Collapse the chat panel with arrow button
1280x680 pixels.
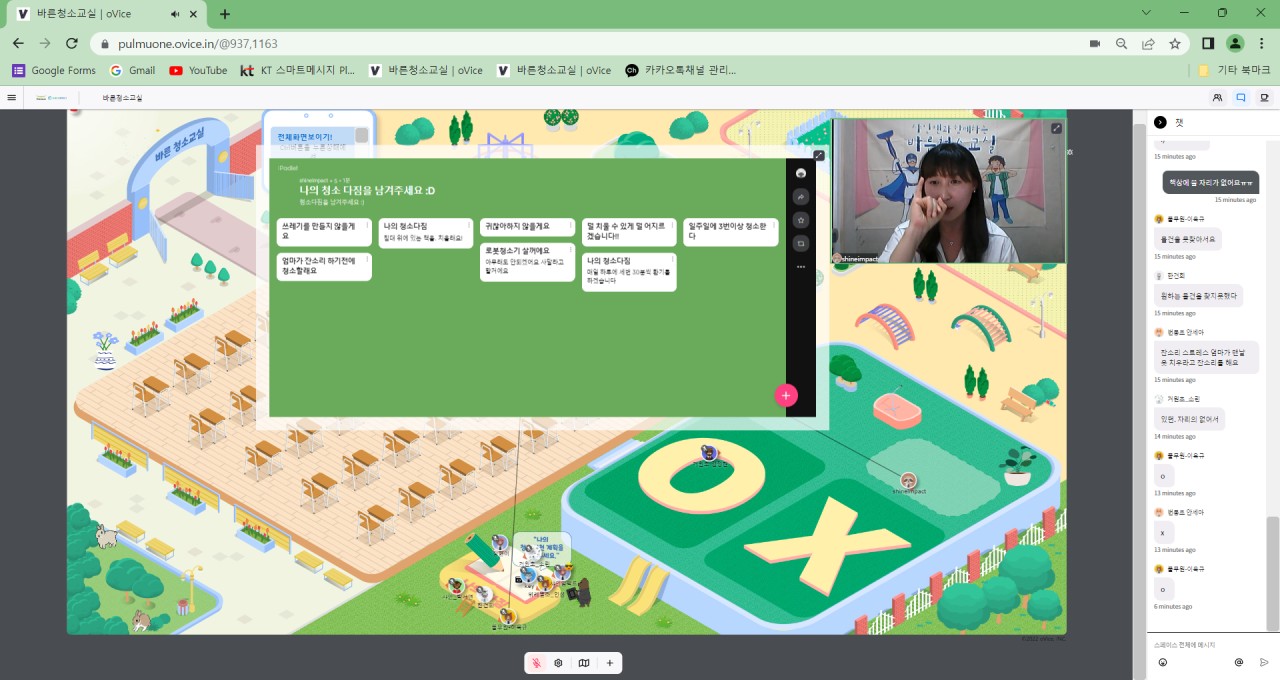click(x=1160, y=122)
